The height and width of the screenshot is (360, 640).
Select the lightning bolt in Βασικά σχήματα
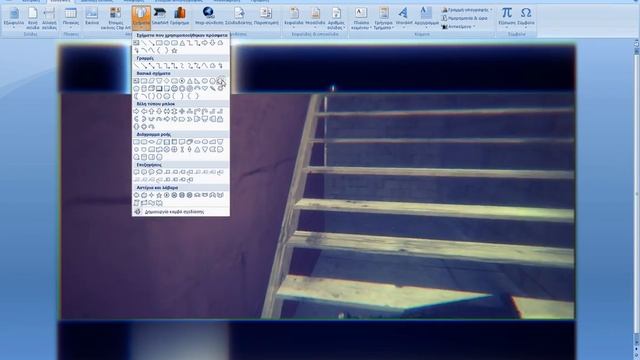[x=212, y=89]
